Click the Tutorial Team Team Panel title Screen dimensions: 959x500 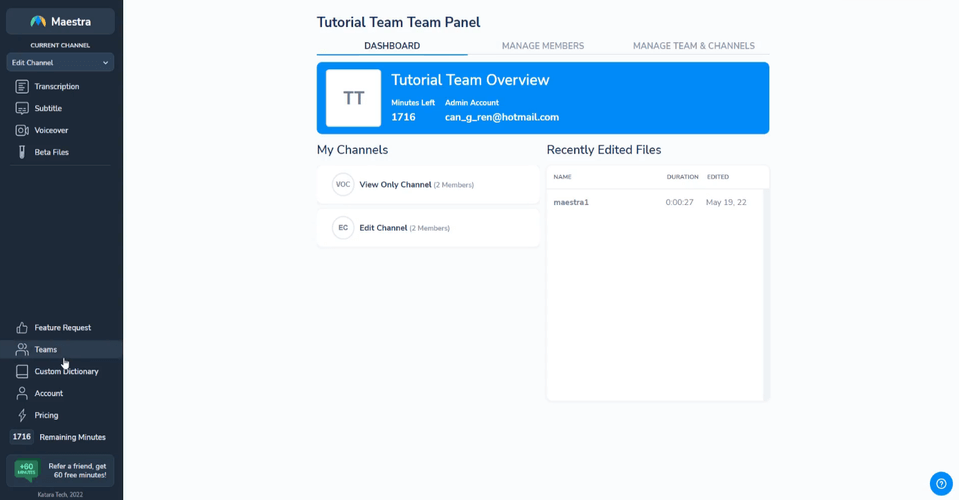coord(399,23)
